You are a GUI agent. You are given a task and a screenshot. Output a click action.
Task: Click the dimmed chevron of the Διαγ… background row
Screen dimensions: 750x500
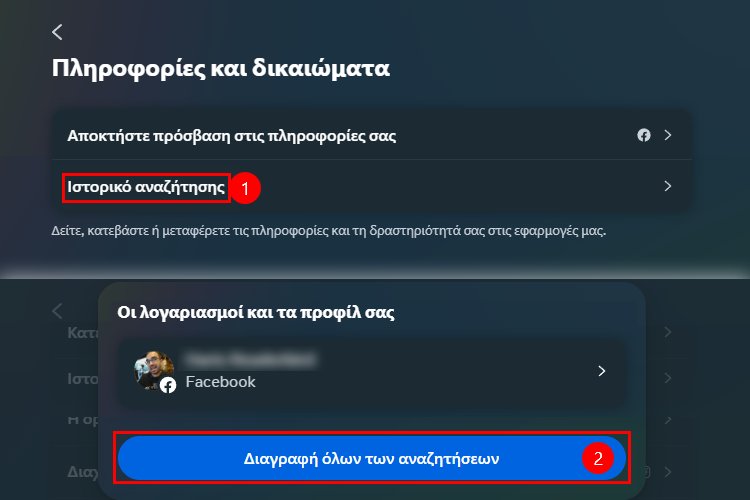[x=668, y=472]
